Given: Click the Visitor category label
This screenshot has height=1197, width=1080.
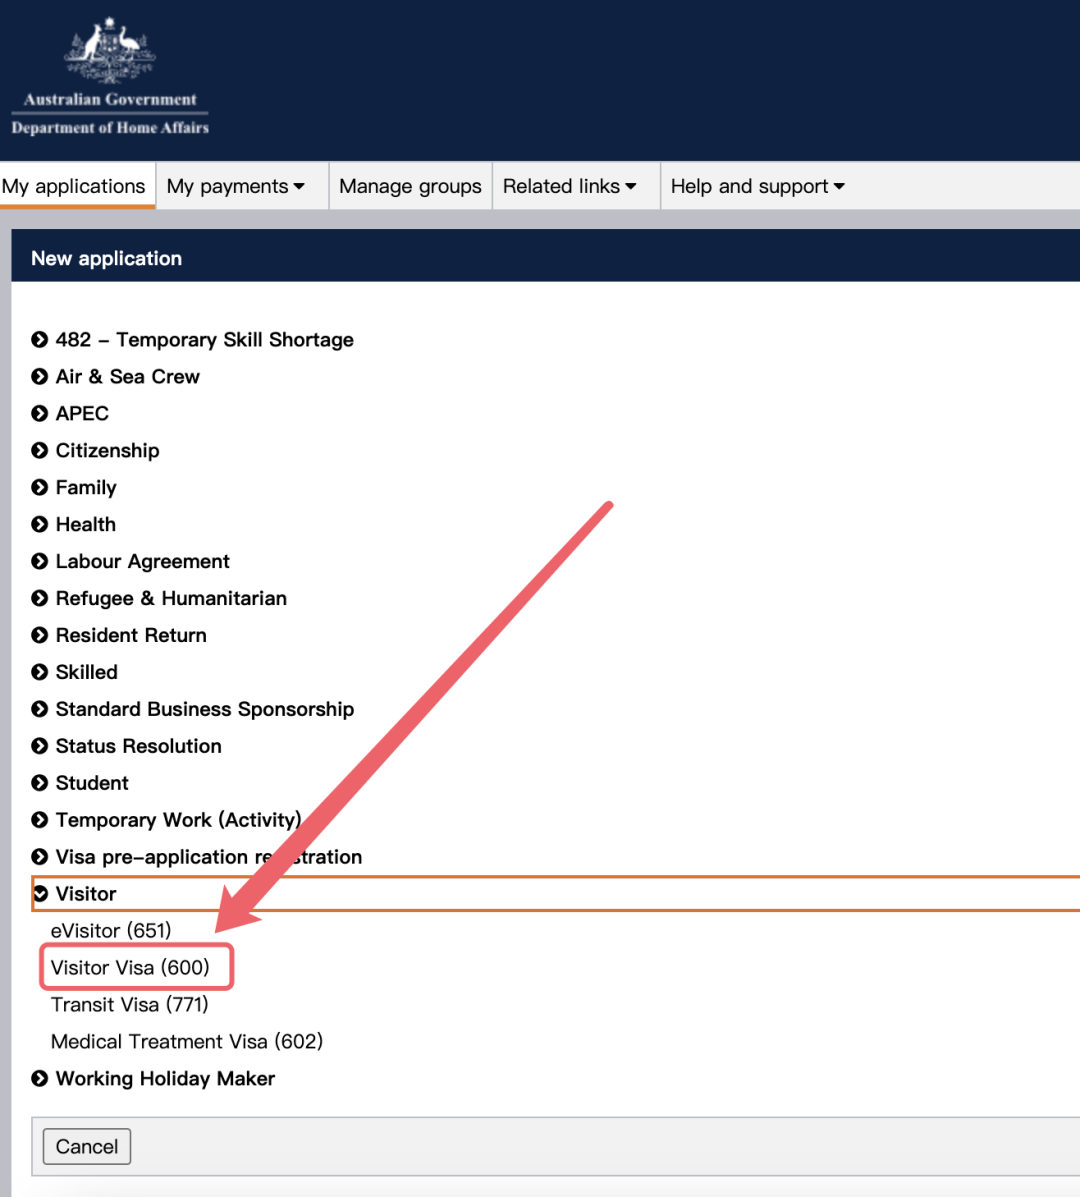Looking at the screenshot, I should coord(86,894).
